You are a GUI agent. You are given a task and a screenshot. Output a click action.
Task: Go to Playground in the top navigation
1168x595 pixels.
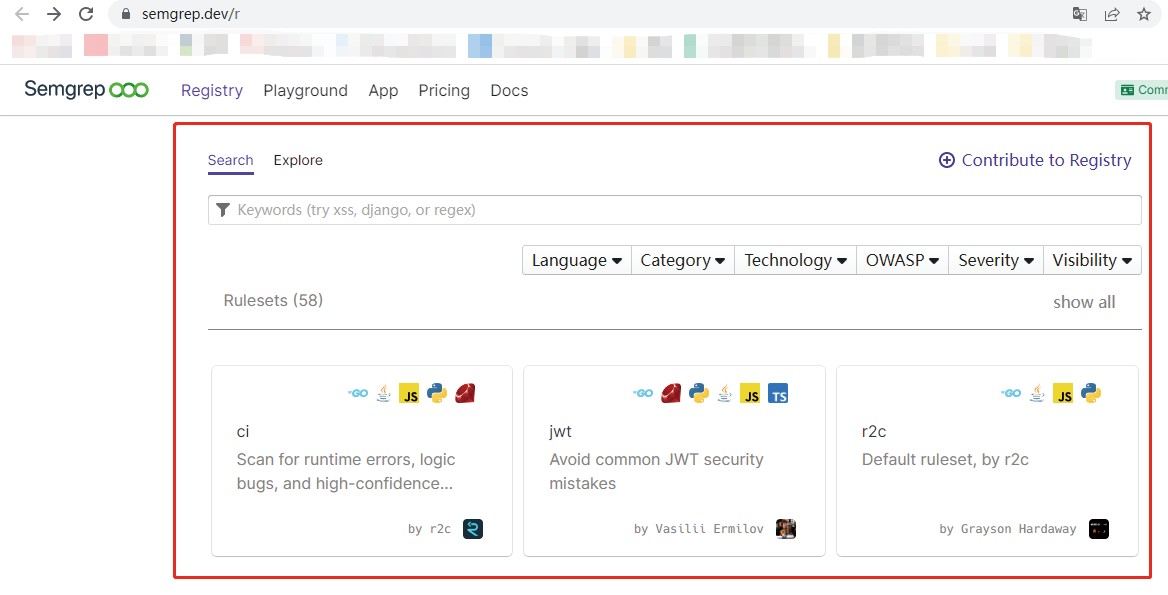(305, 90)
